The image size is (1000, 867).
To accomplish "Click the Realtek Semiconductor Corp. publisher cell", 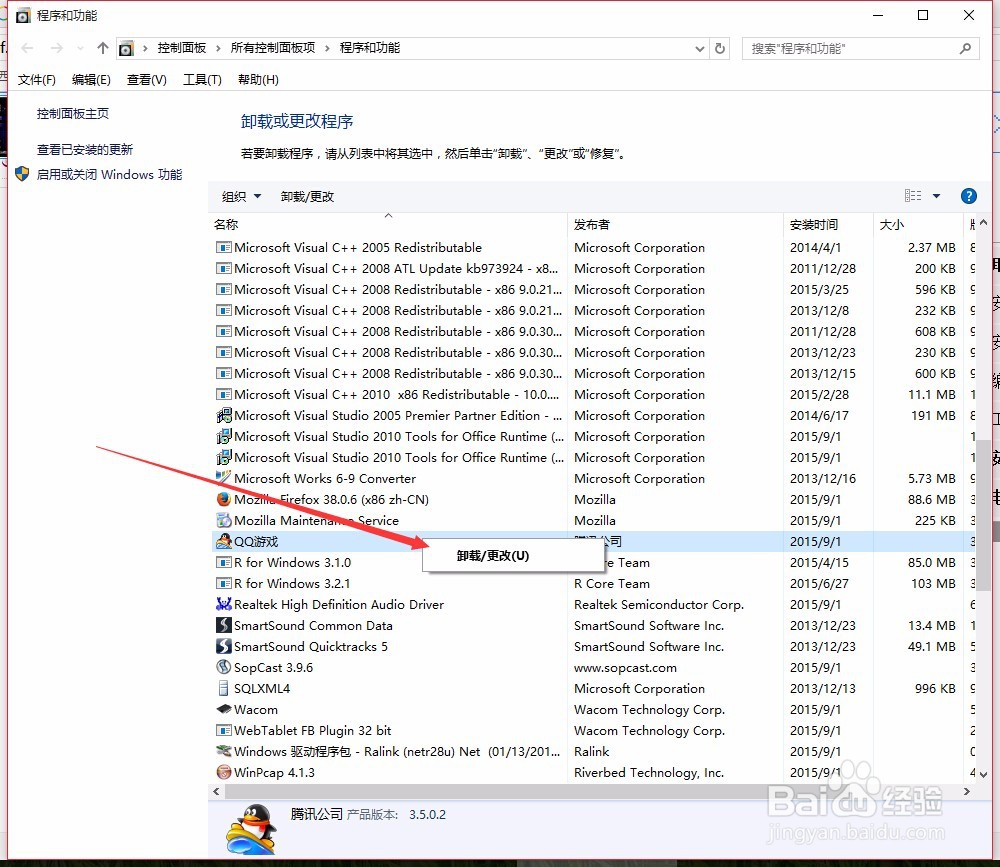I will 659,604.
